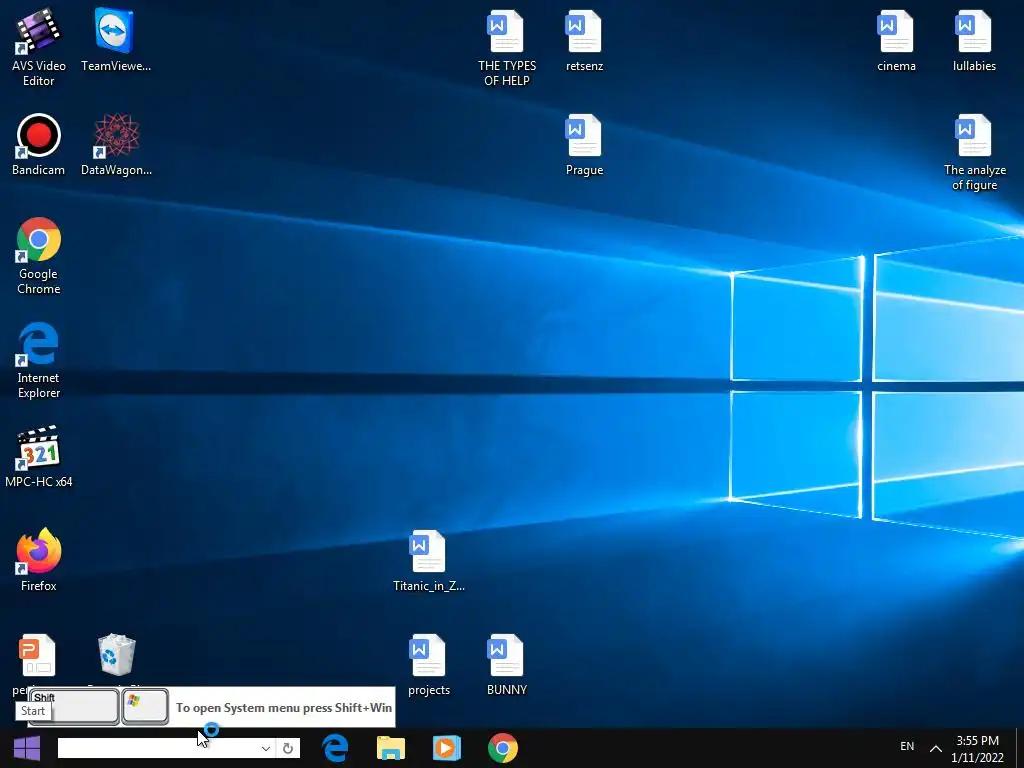The image size is (1024, 768).
Task: Open the media player taskbar icon
Action: coord(447,748)
